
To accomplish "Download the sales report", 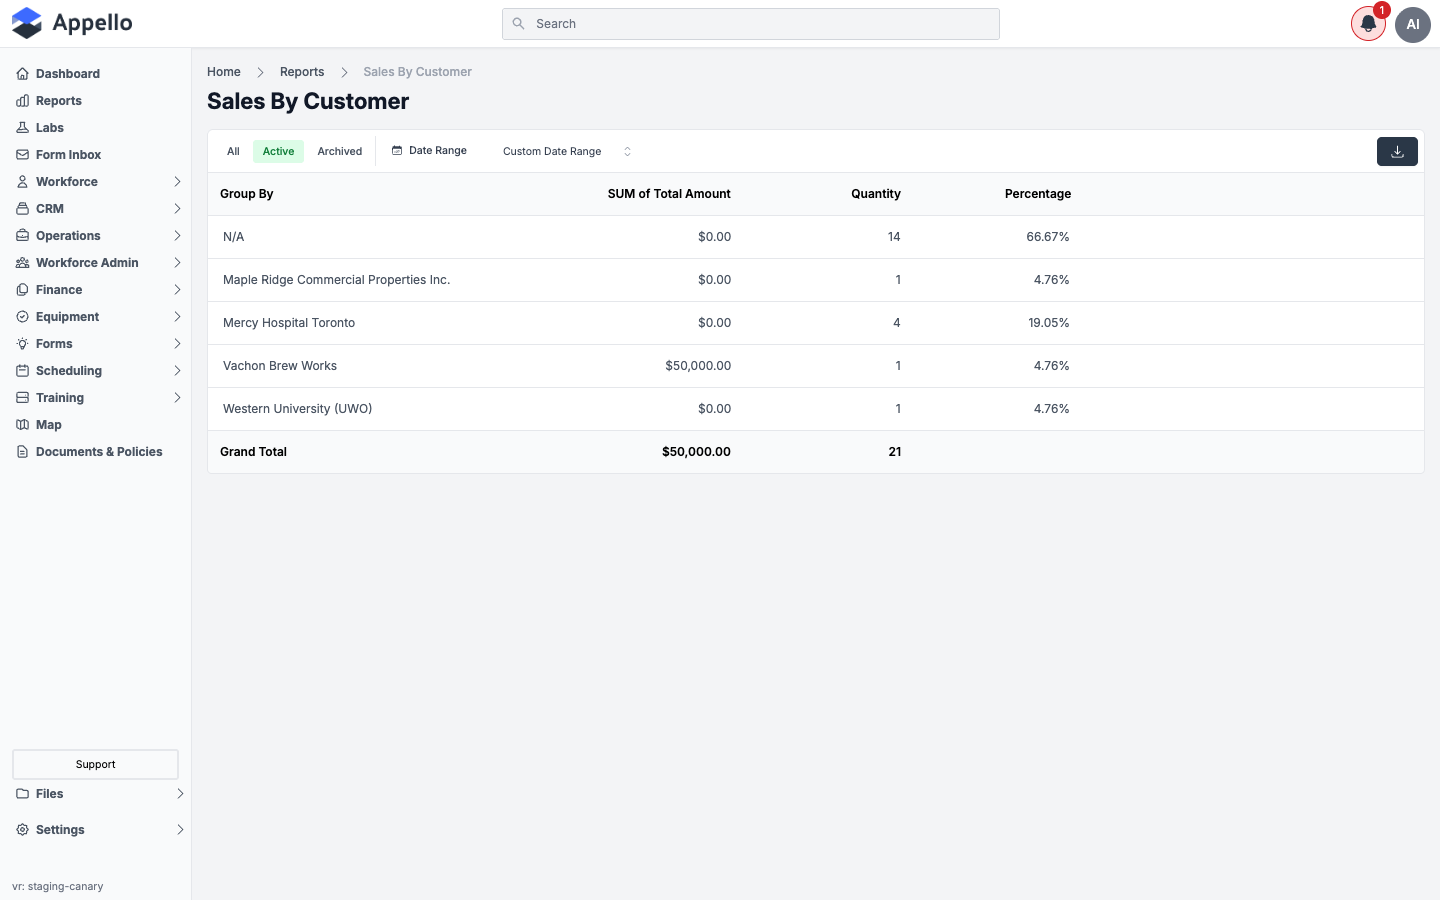I will pyautogui.click(x=1397, y=152).
